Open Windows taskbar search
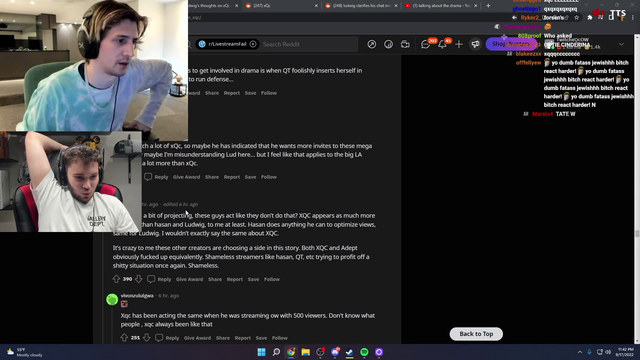 click(x=276, y=352)
